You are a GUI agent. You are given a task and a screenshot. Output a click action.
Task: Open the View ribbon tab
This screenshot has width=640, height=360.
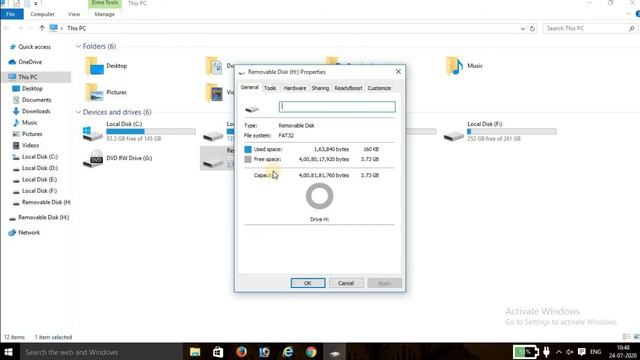74,14
